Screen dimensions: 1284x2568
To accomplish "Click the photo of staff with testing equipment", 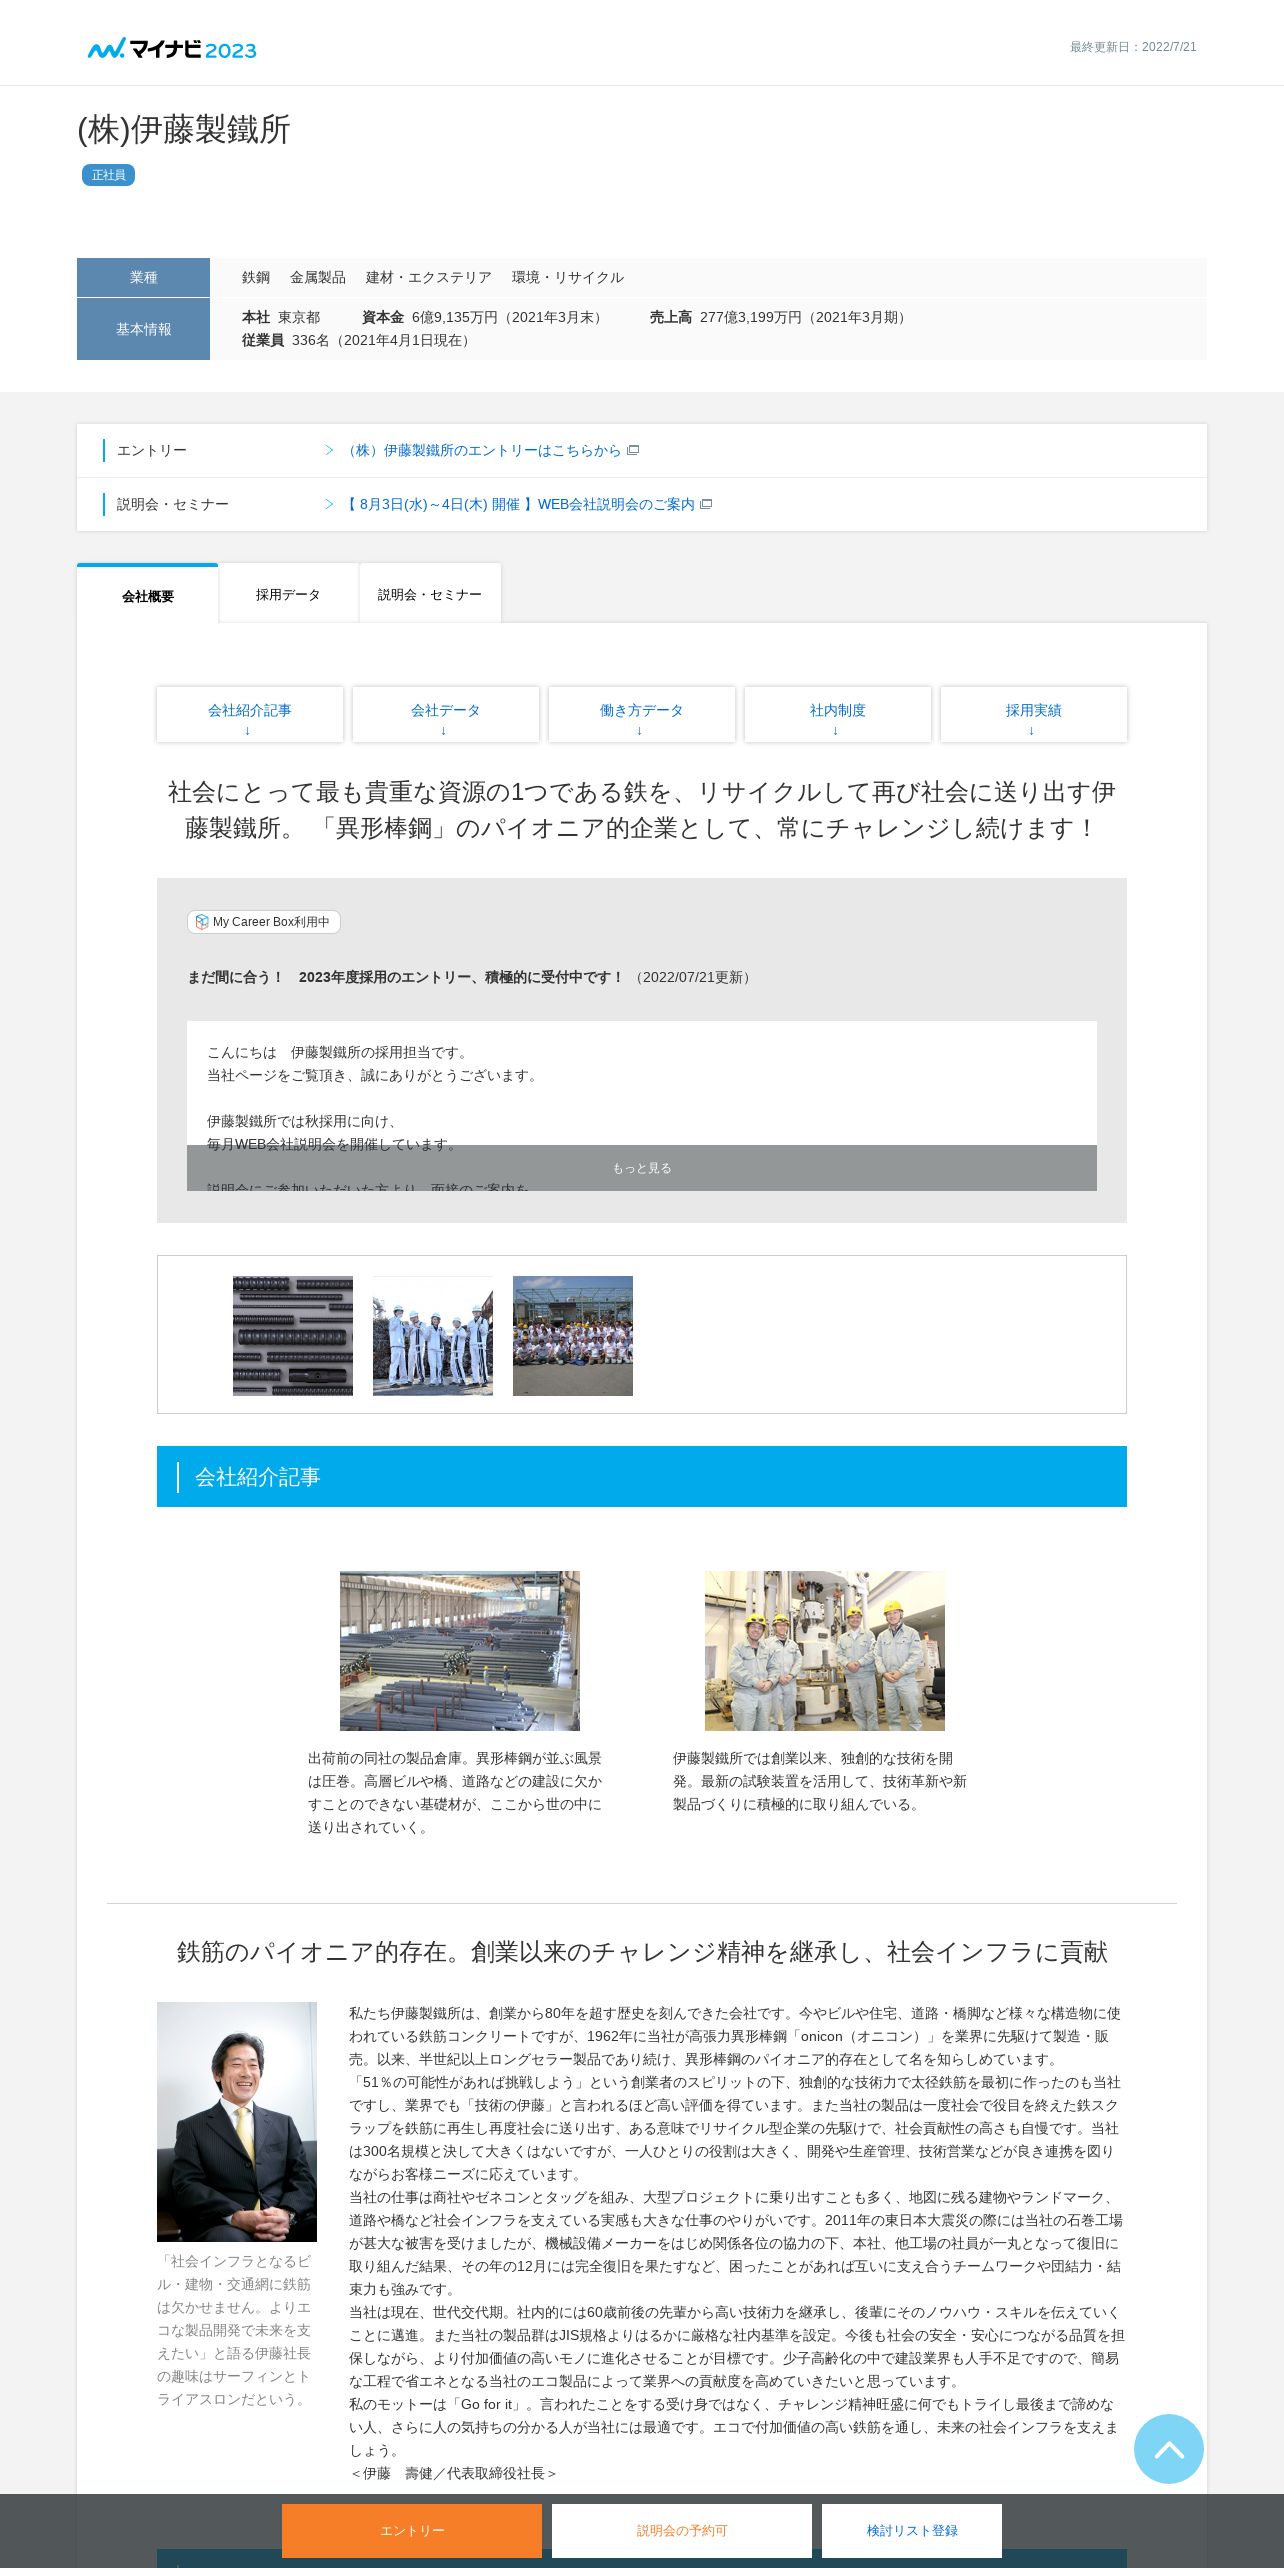I will (825, 1651).
